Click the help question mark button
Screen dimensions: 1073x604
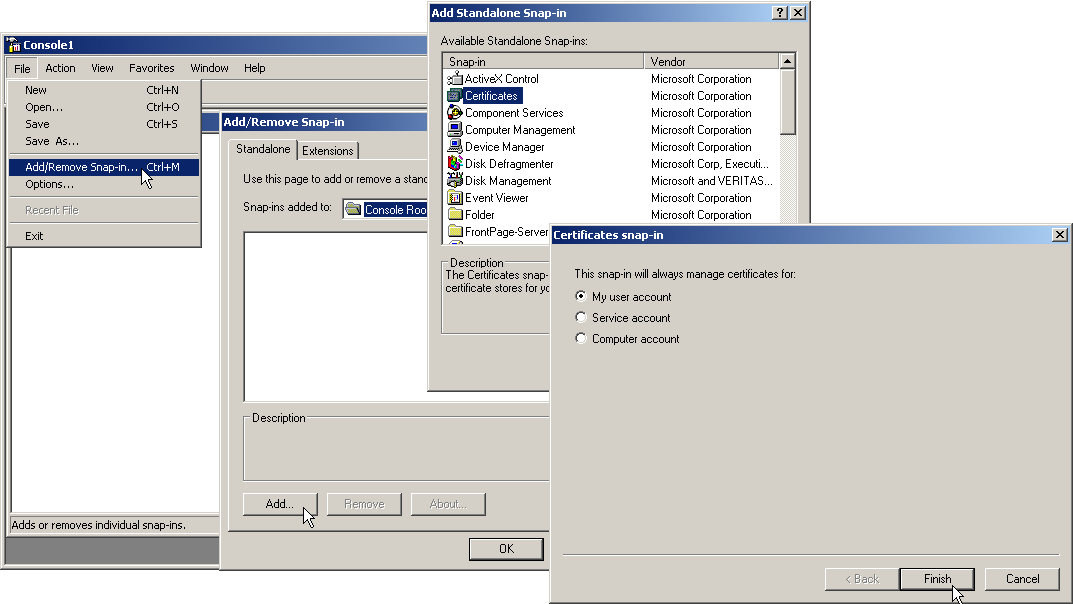(779, 13)
